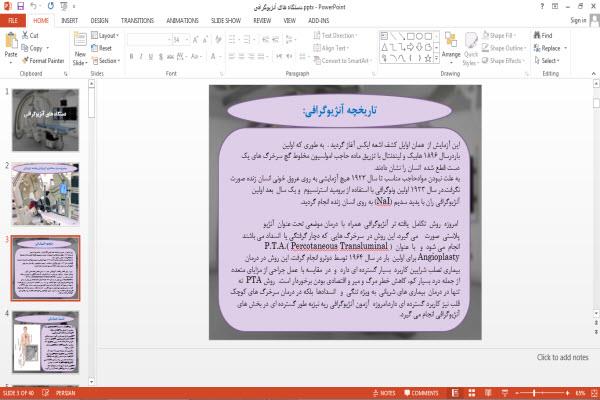600x400 pixels.
Task: Open the Font Size combo box
Action: point(181,39)
